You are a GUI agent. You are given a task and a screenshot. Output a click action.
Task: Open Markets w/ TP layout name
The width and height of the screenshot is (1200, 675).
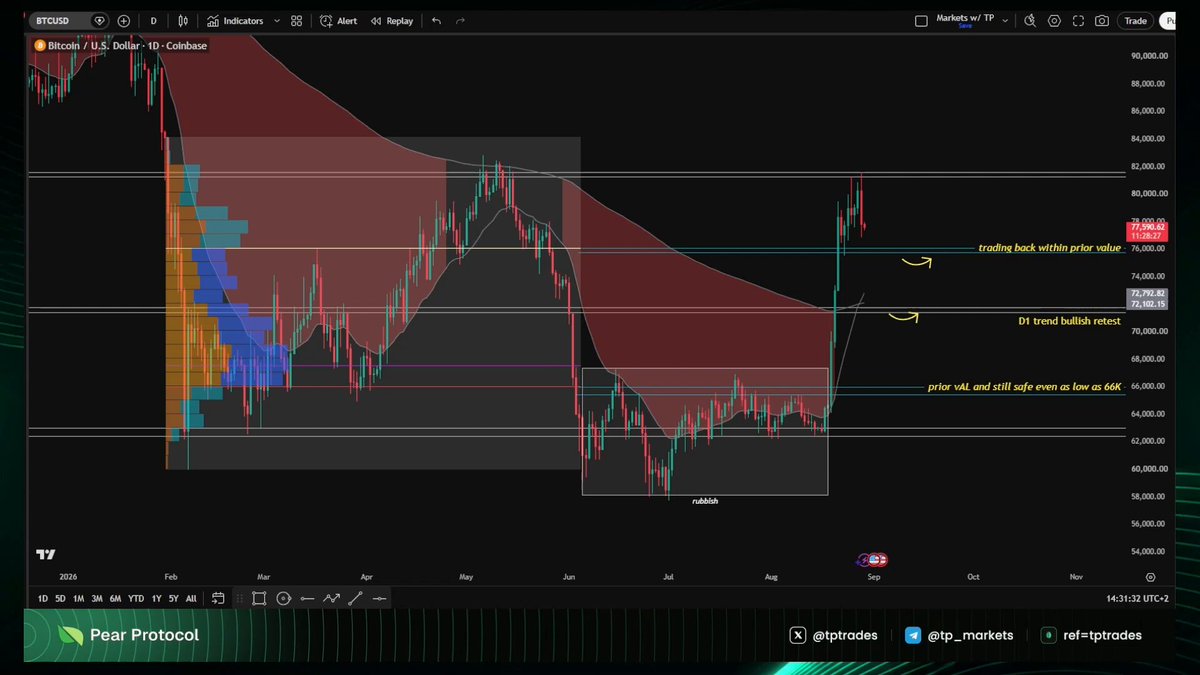(965, 17)
